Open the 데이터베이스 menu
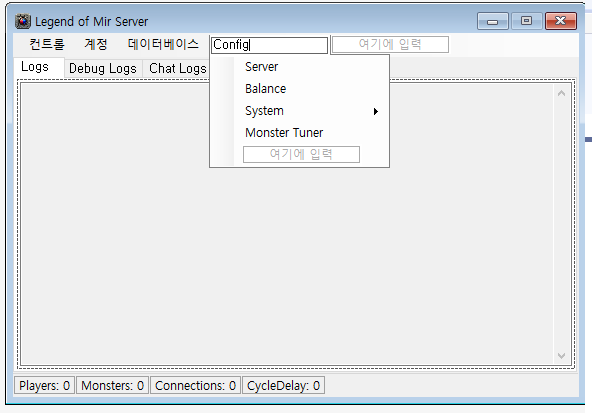 [x=163, y=45]
